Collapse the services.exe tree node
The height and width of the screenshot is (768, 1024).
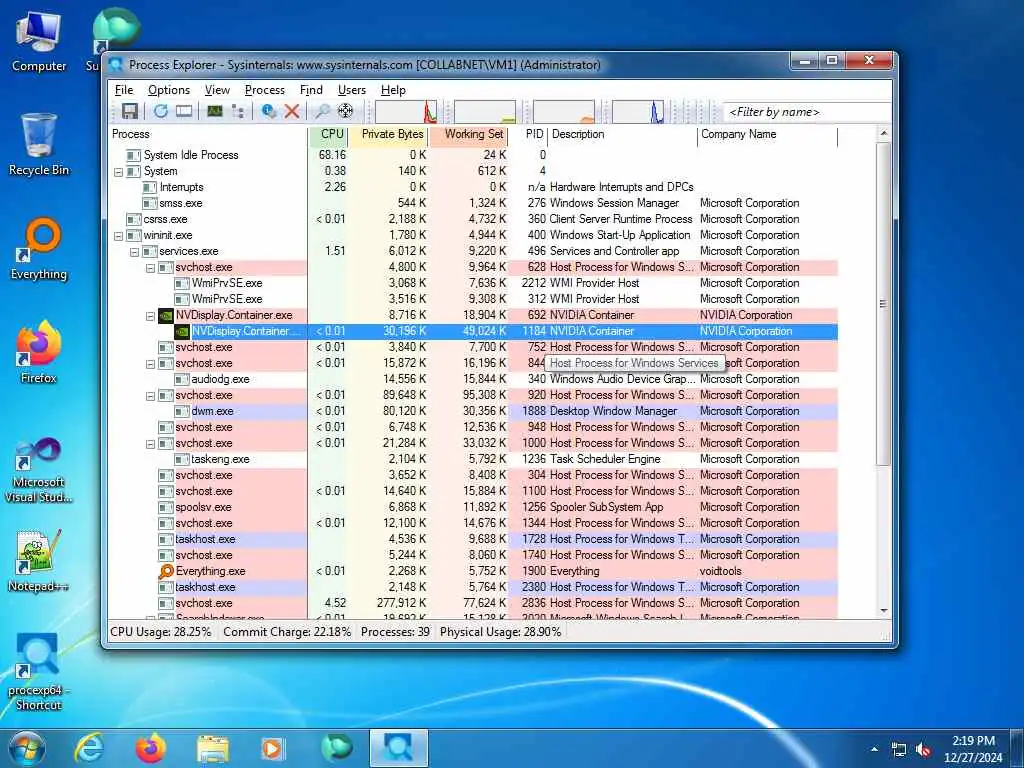[134, 252]
